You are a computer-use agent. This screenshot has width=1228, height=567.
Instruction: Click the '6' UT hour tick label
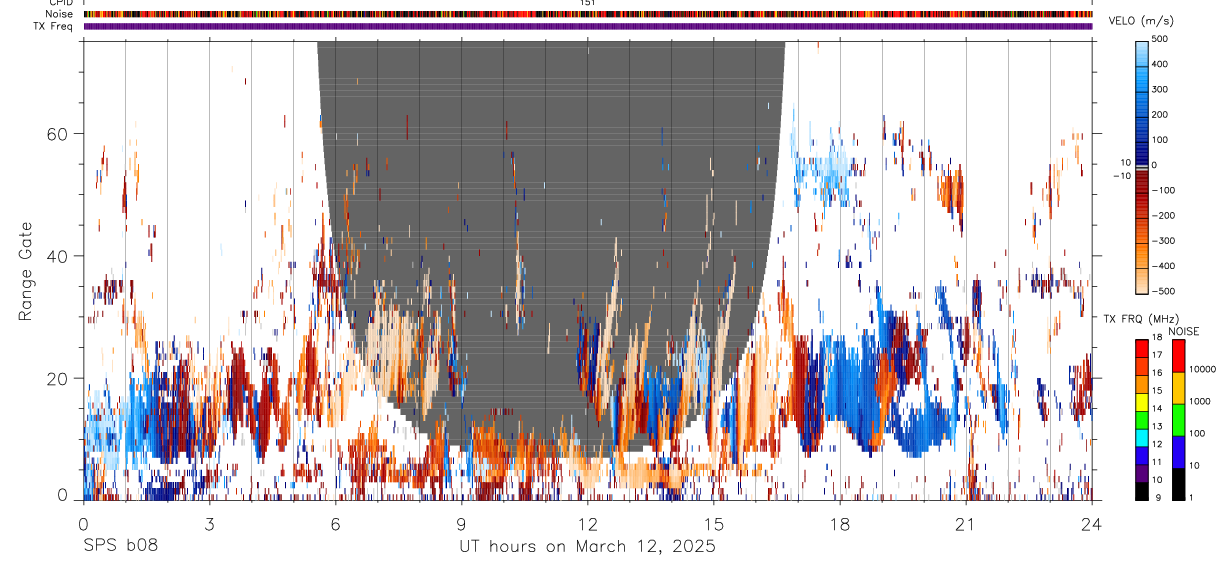[335, 523]
